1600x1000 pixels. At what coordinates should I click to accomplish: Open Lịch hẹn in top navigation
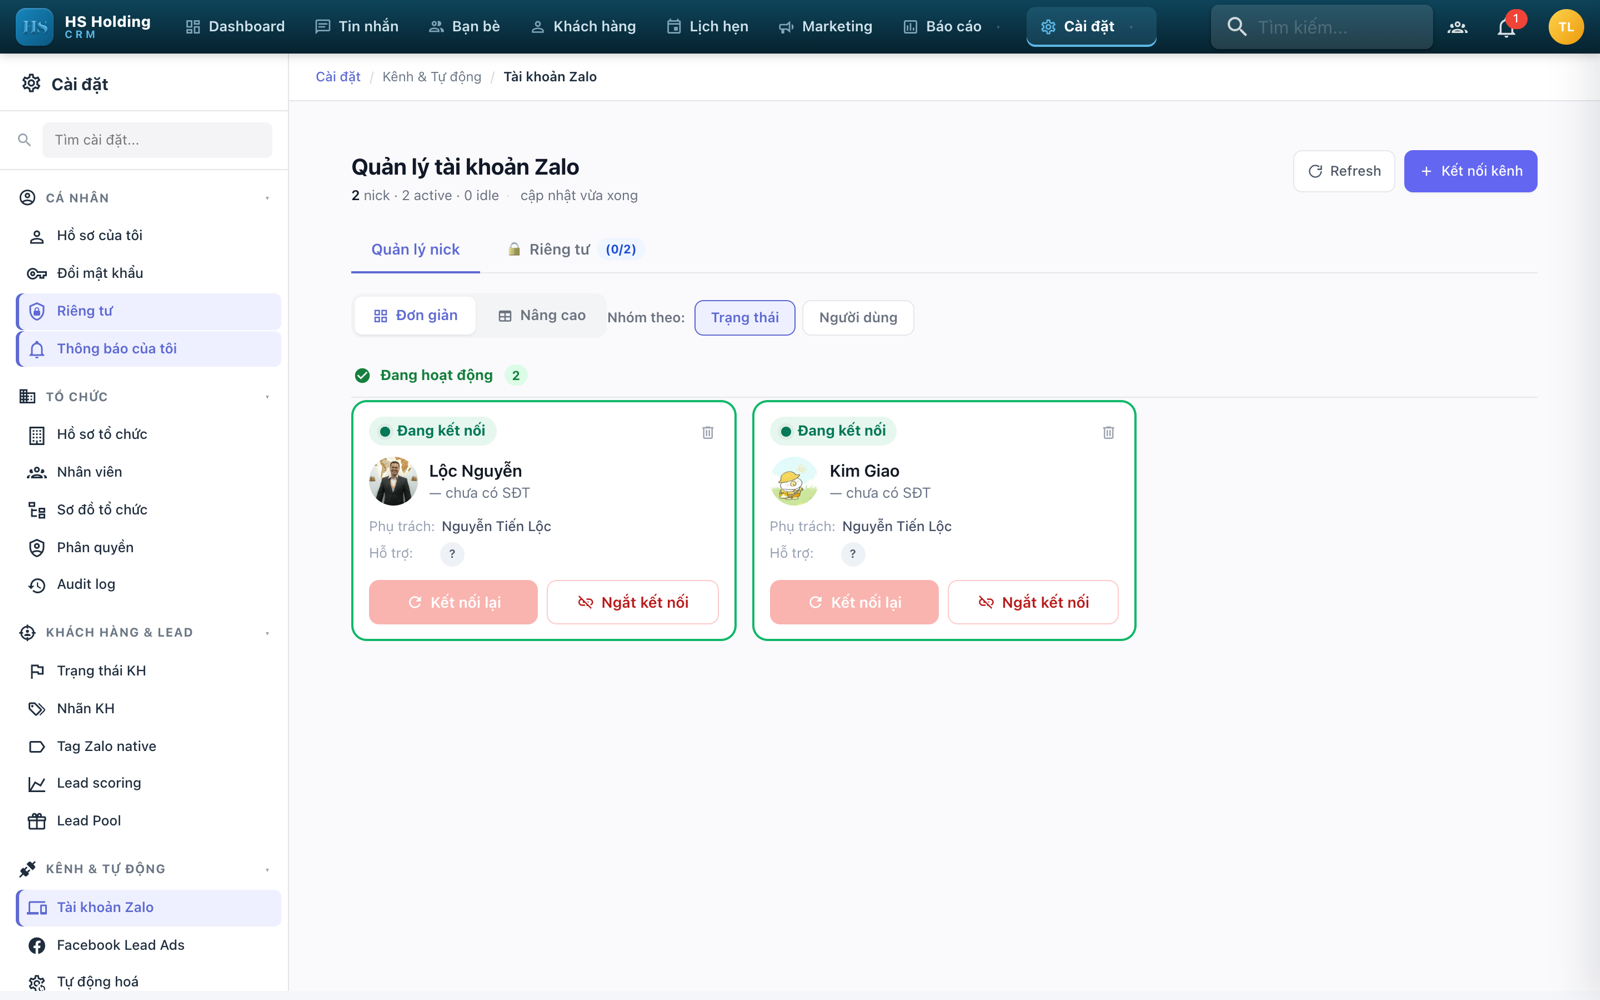(707, 27)
